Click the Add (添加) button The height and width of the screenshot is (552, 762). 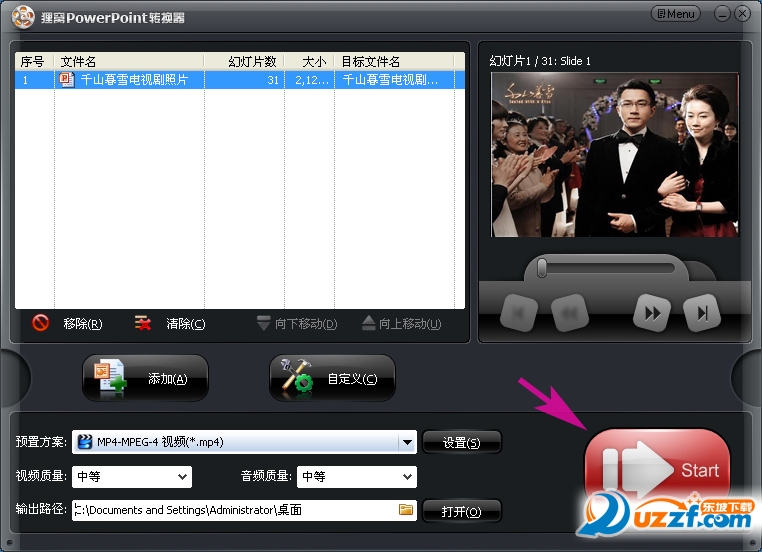[145, 378]
